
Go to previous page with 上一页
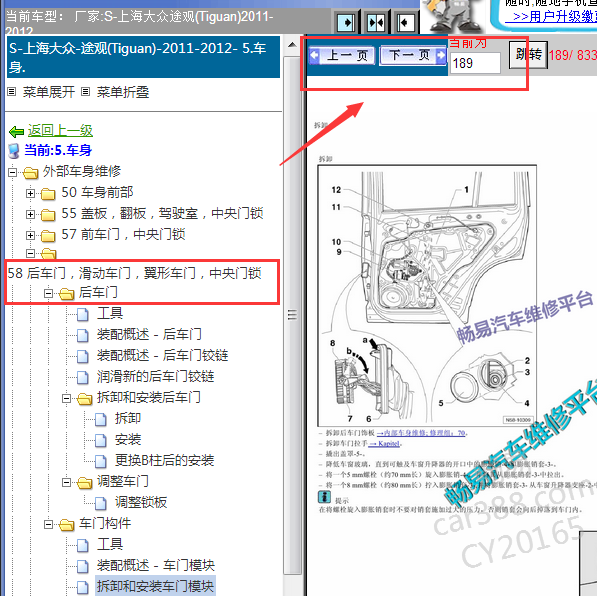point(342,56)
